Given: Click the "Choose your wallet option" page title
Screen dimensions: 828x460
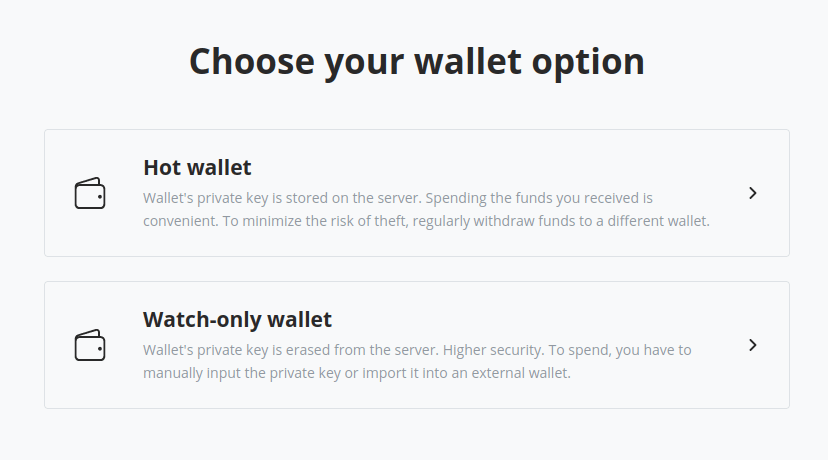Looking at the screenshot, I should 416,62.
